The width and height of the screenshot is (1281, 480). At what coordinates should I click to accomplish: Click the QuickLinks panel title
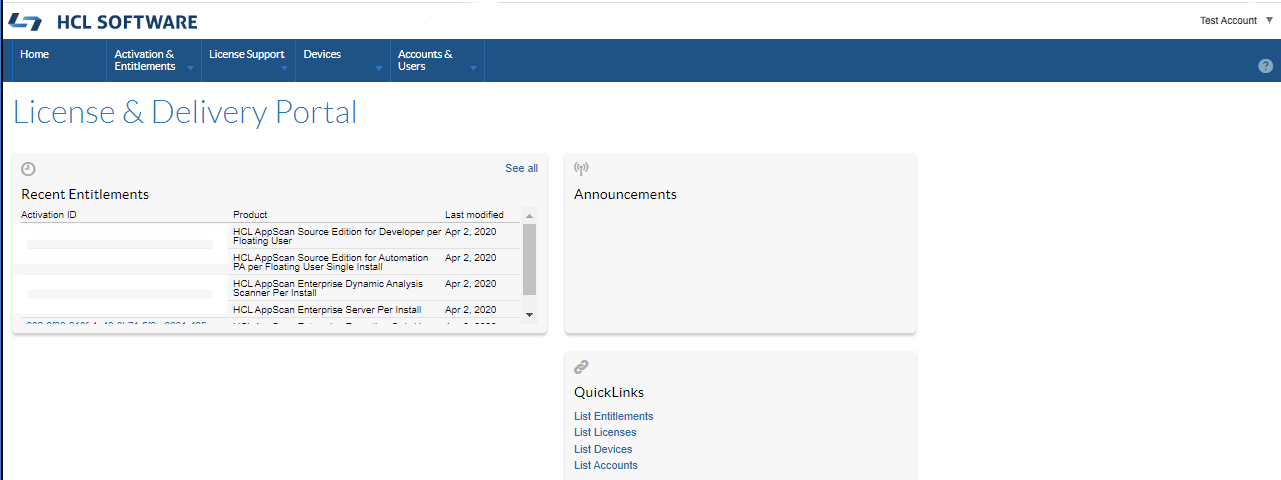[609, 393]
